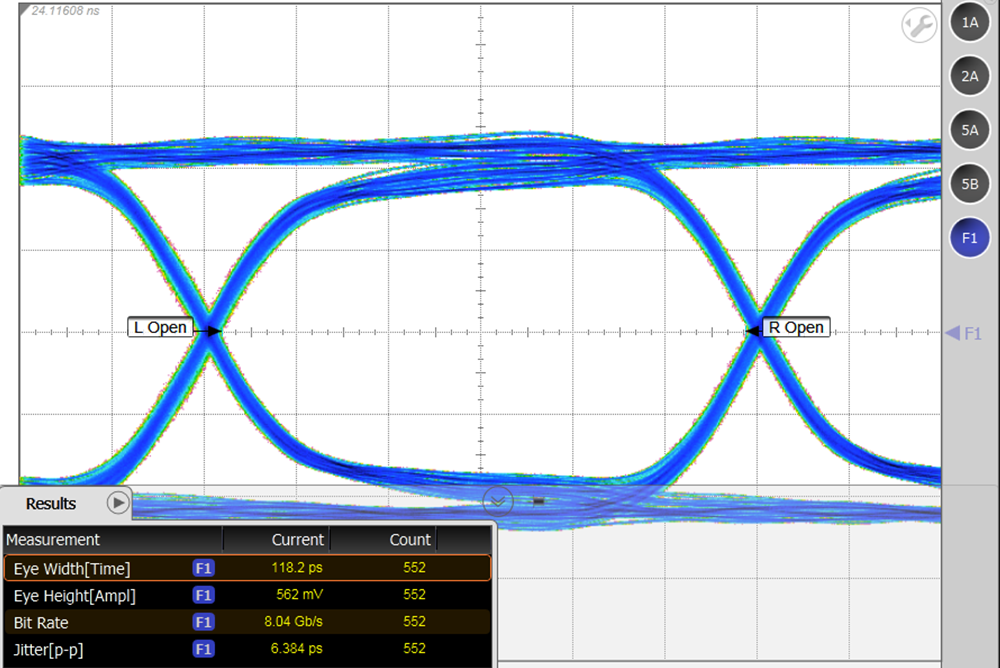Select the Eye Height[Ampl] measurement row
Image resolution: width=1000 pixels, height=668 pixels.
(x=90, y=595)
